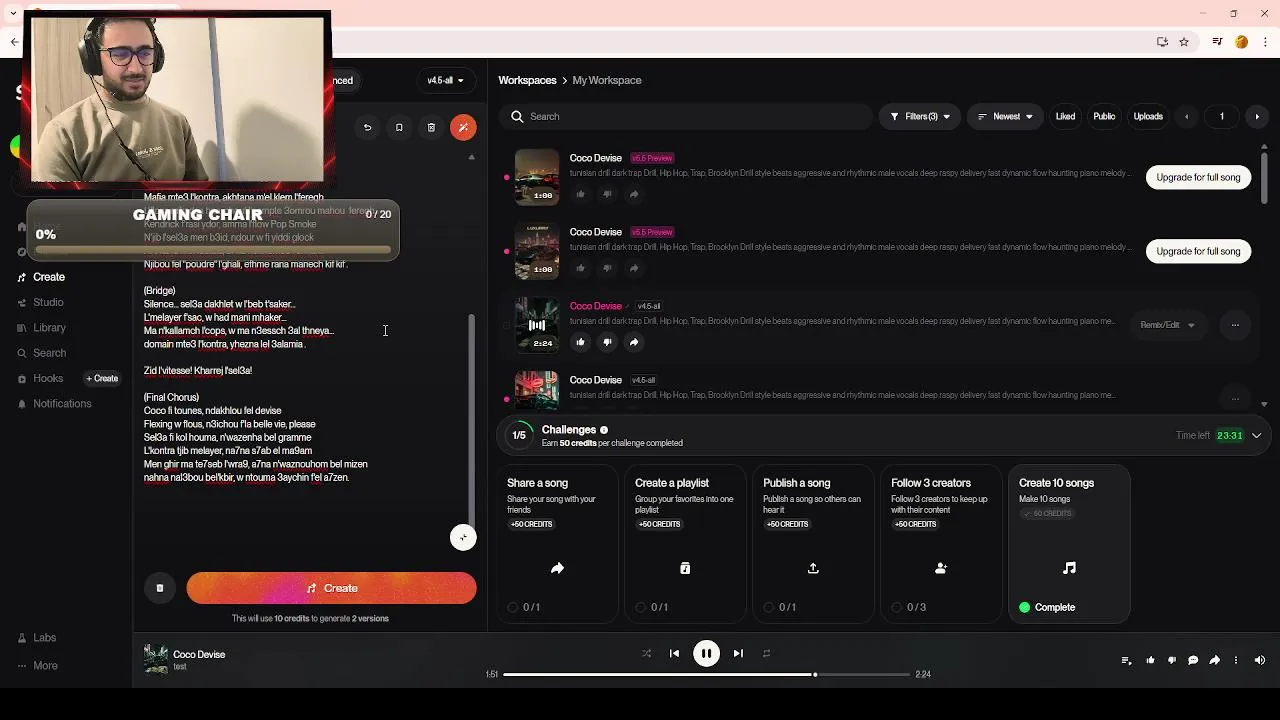Skip to next track in player
The width and height of the screenshot is (1280, 720).
tap(738, 653)
